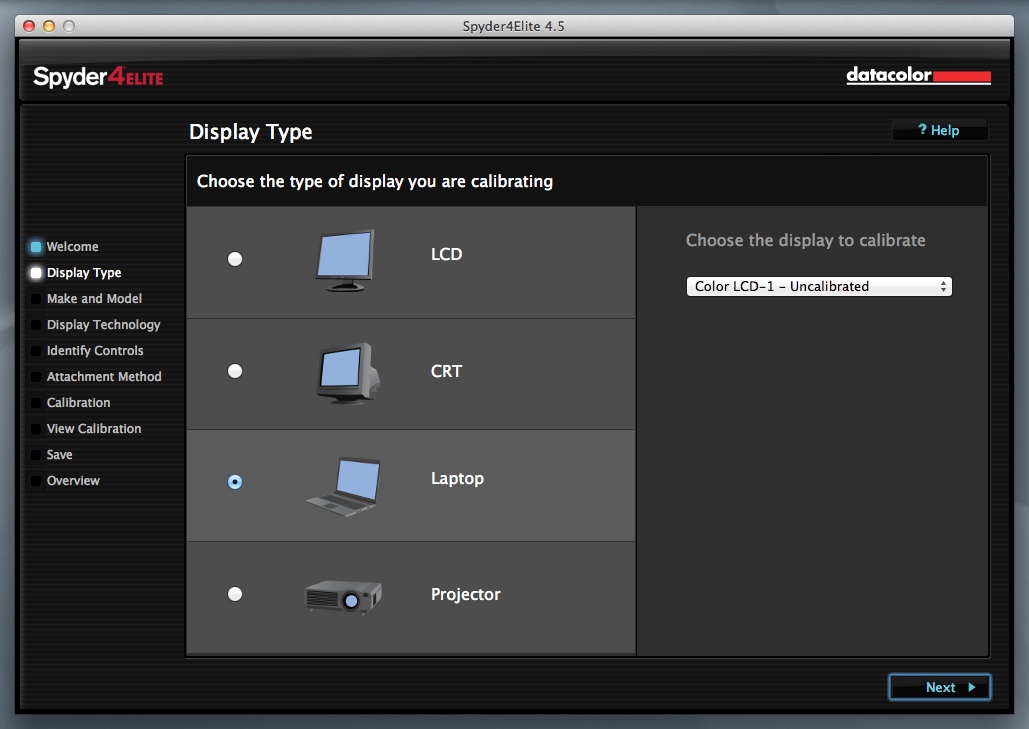Open the Identify Controls step
Screen dimensions: 1029x729
point(95,351)
